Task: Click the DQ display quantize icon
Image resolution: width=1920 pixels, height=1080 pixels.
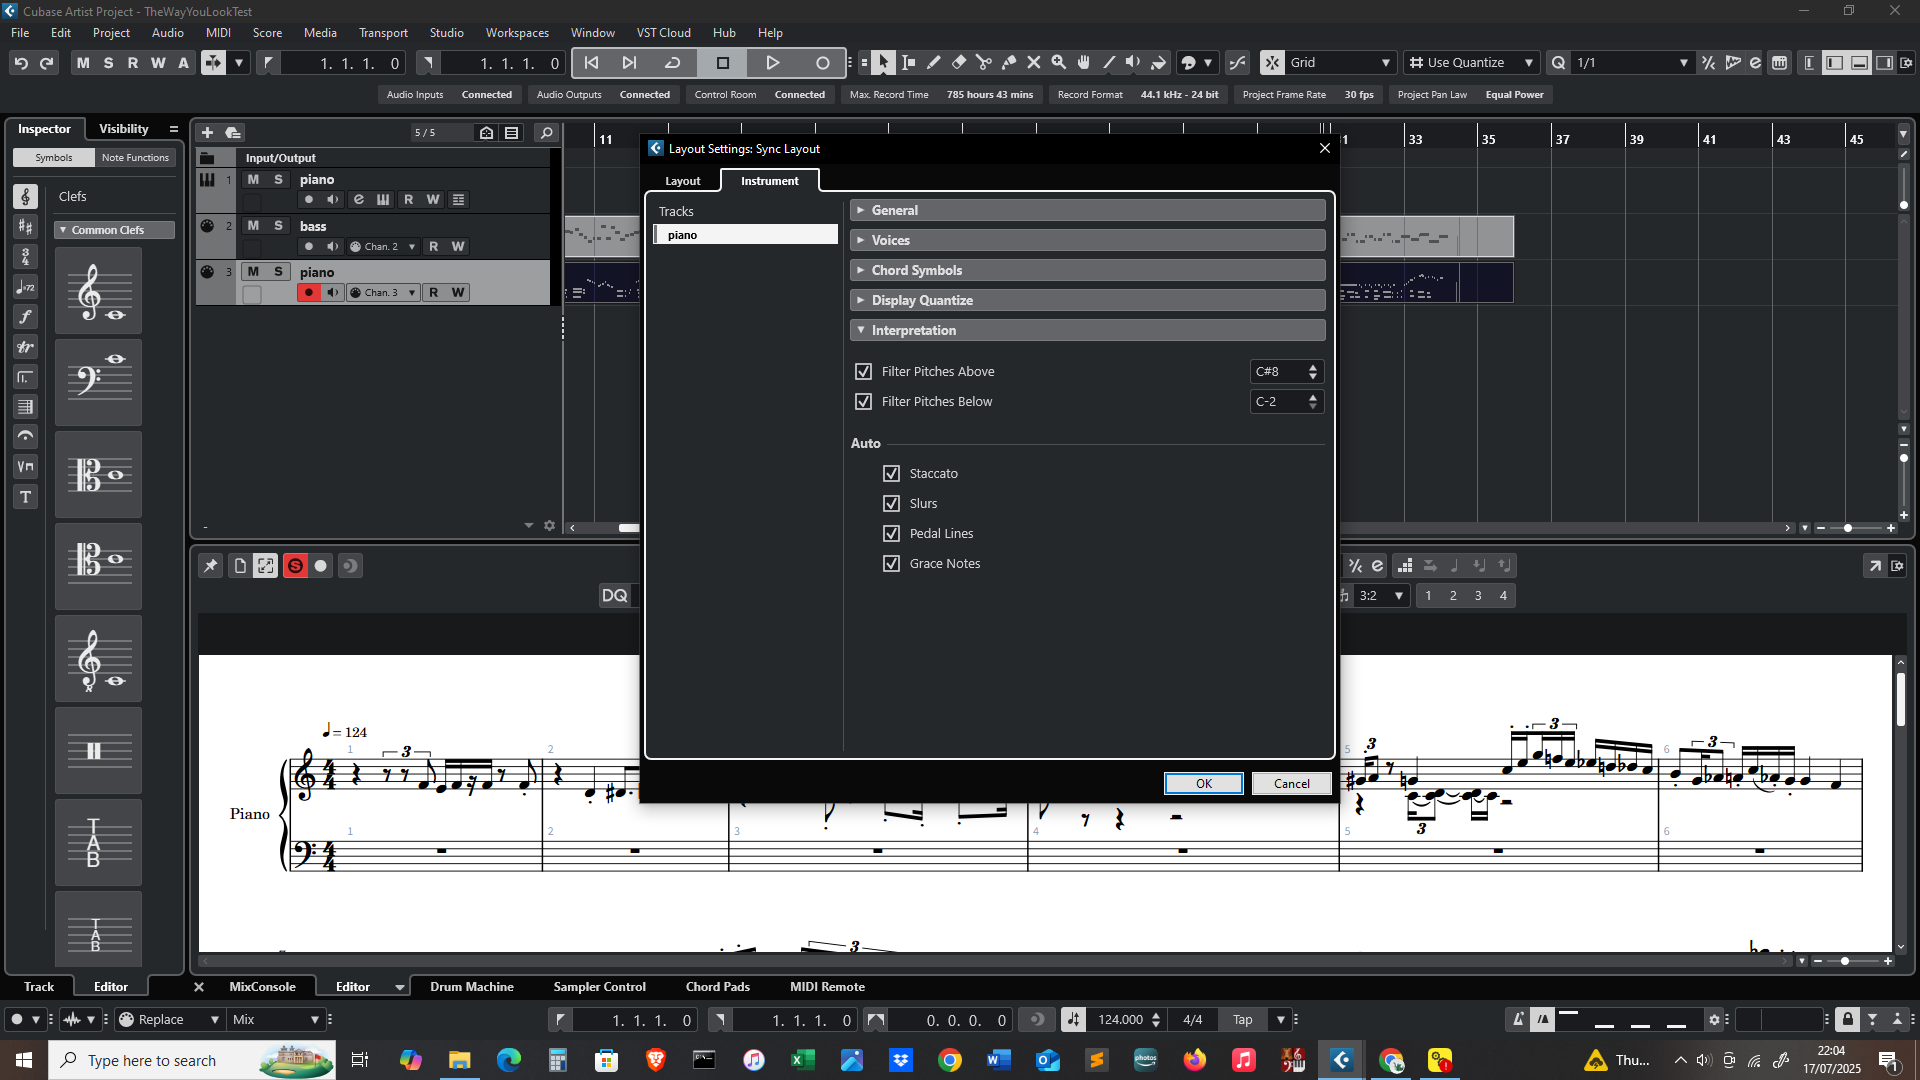Action: (x=614, y=595)
